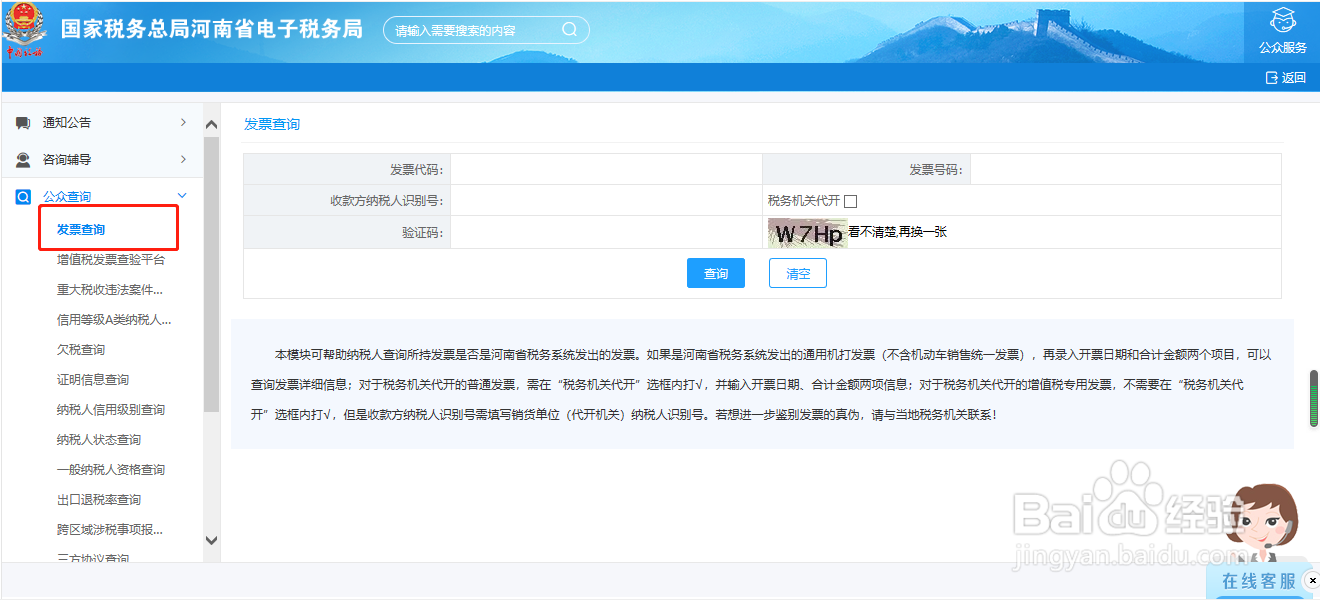Click the 咨询辅导 person icon in sidebar
The image size is (1320, 601).
pyautogui.click(x=24, y=158)
